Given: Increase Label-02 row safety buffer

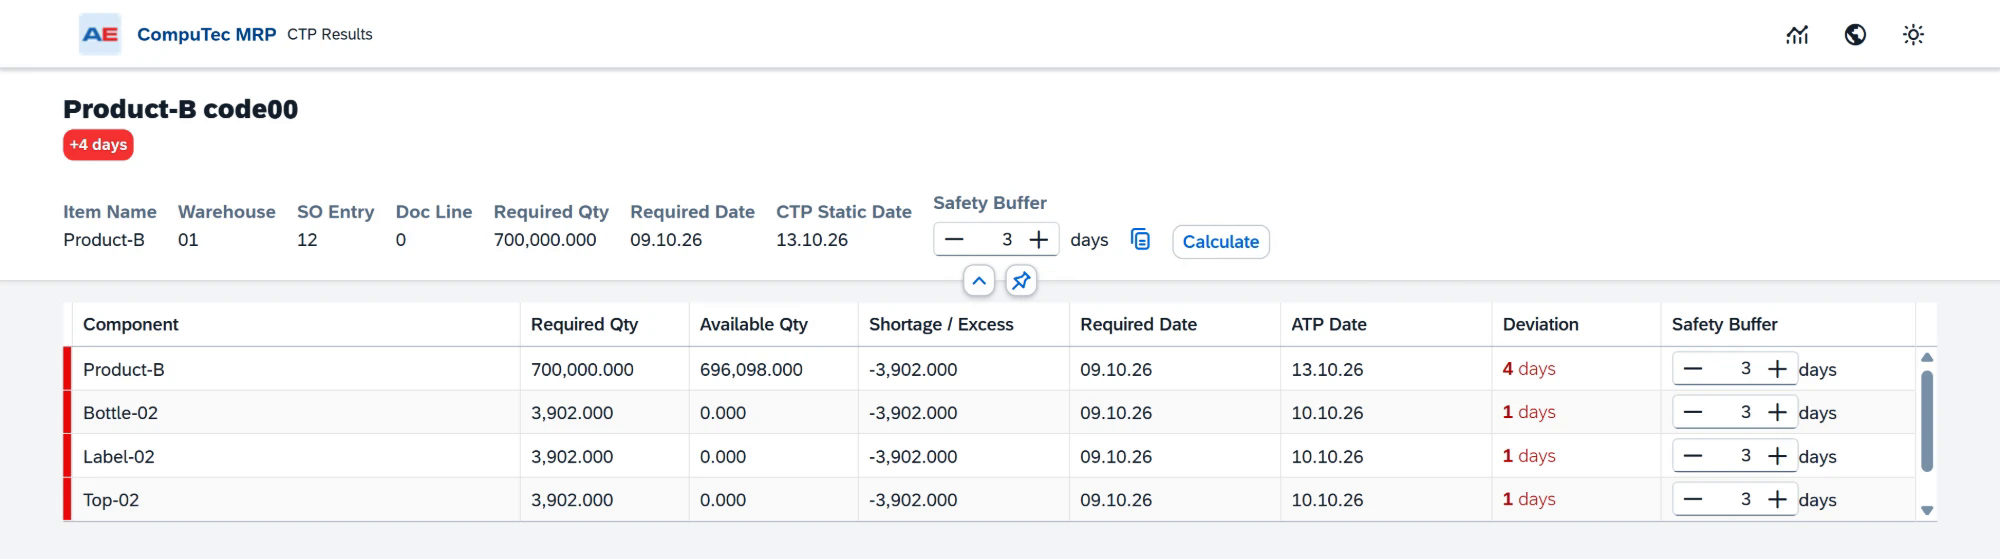Looking at the screenshot, I should click(x=1777, y=456).
